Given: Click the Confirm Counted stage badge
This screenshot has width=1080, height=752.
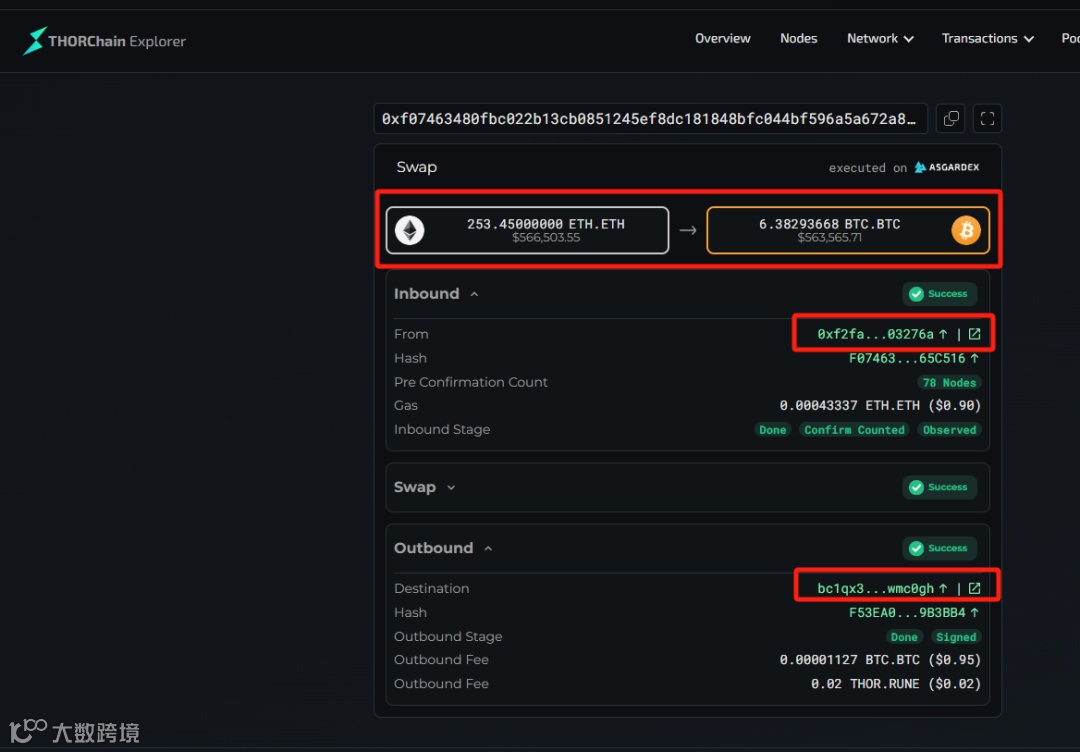Looking at the screenshot, I should (854, 430).
